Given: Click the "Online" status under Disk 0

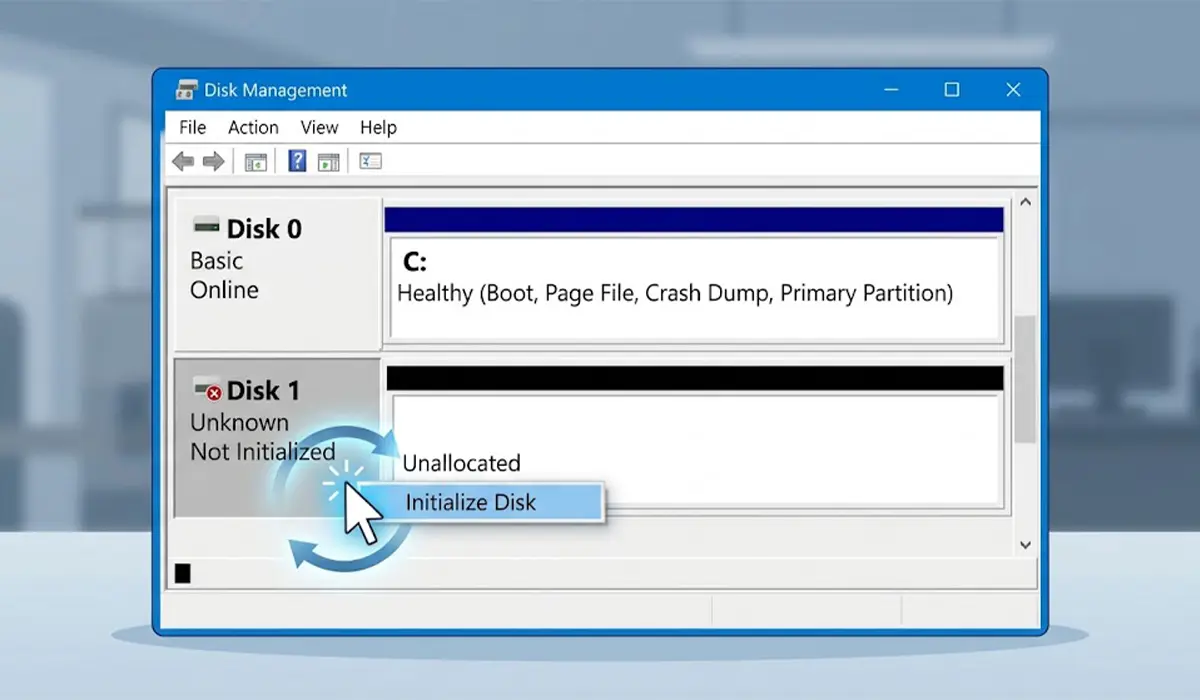Looking at the screenshot, I should point(224,290).
